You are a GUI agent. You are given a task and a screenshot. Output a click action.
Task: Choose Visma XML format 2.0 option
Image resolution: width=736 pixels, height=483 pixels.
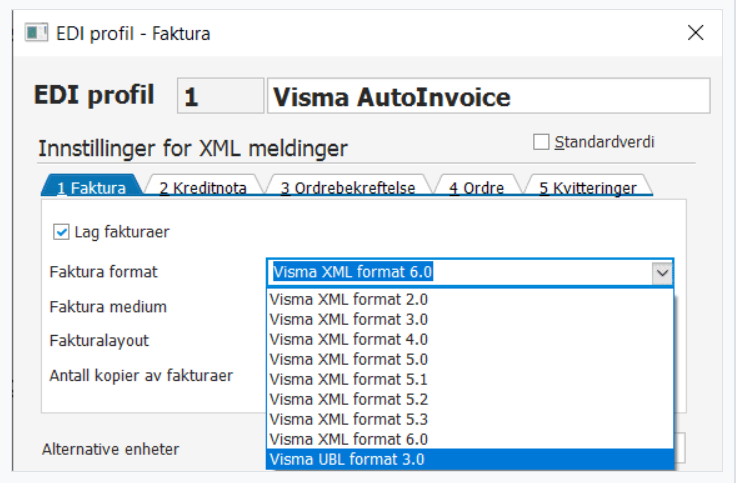[x=349, y=299]
